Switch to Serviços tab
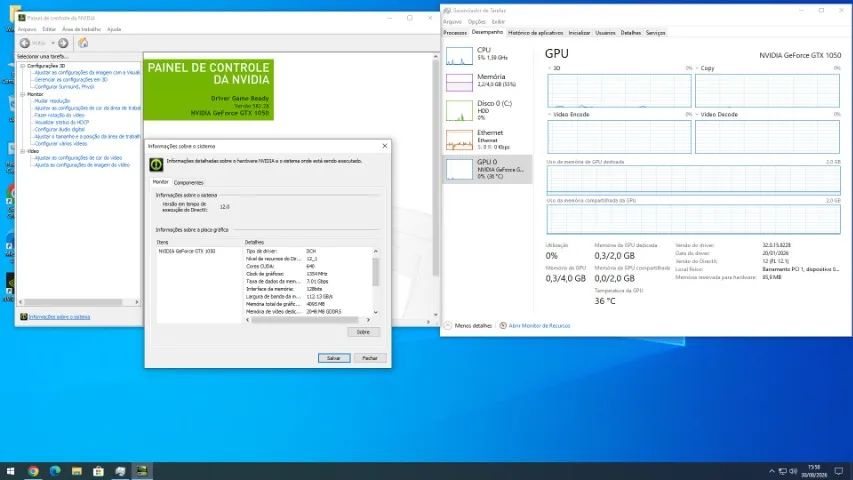Viewport: 853px width, 480px height. (656, 33)
